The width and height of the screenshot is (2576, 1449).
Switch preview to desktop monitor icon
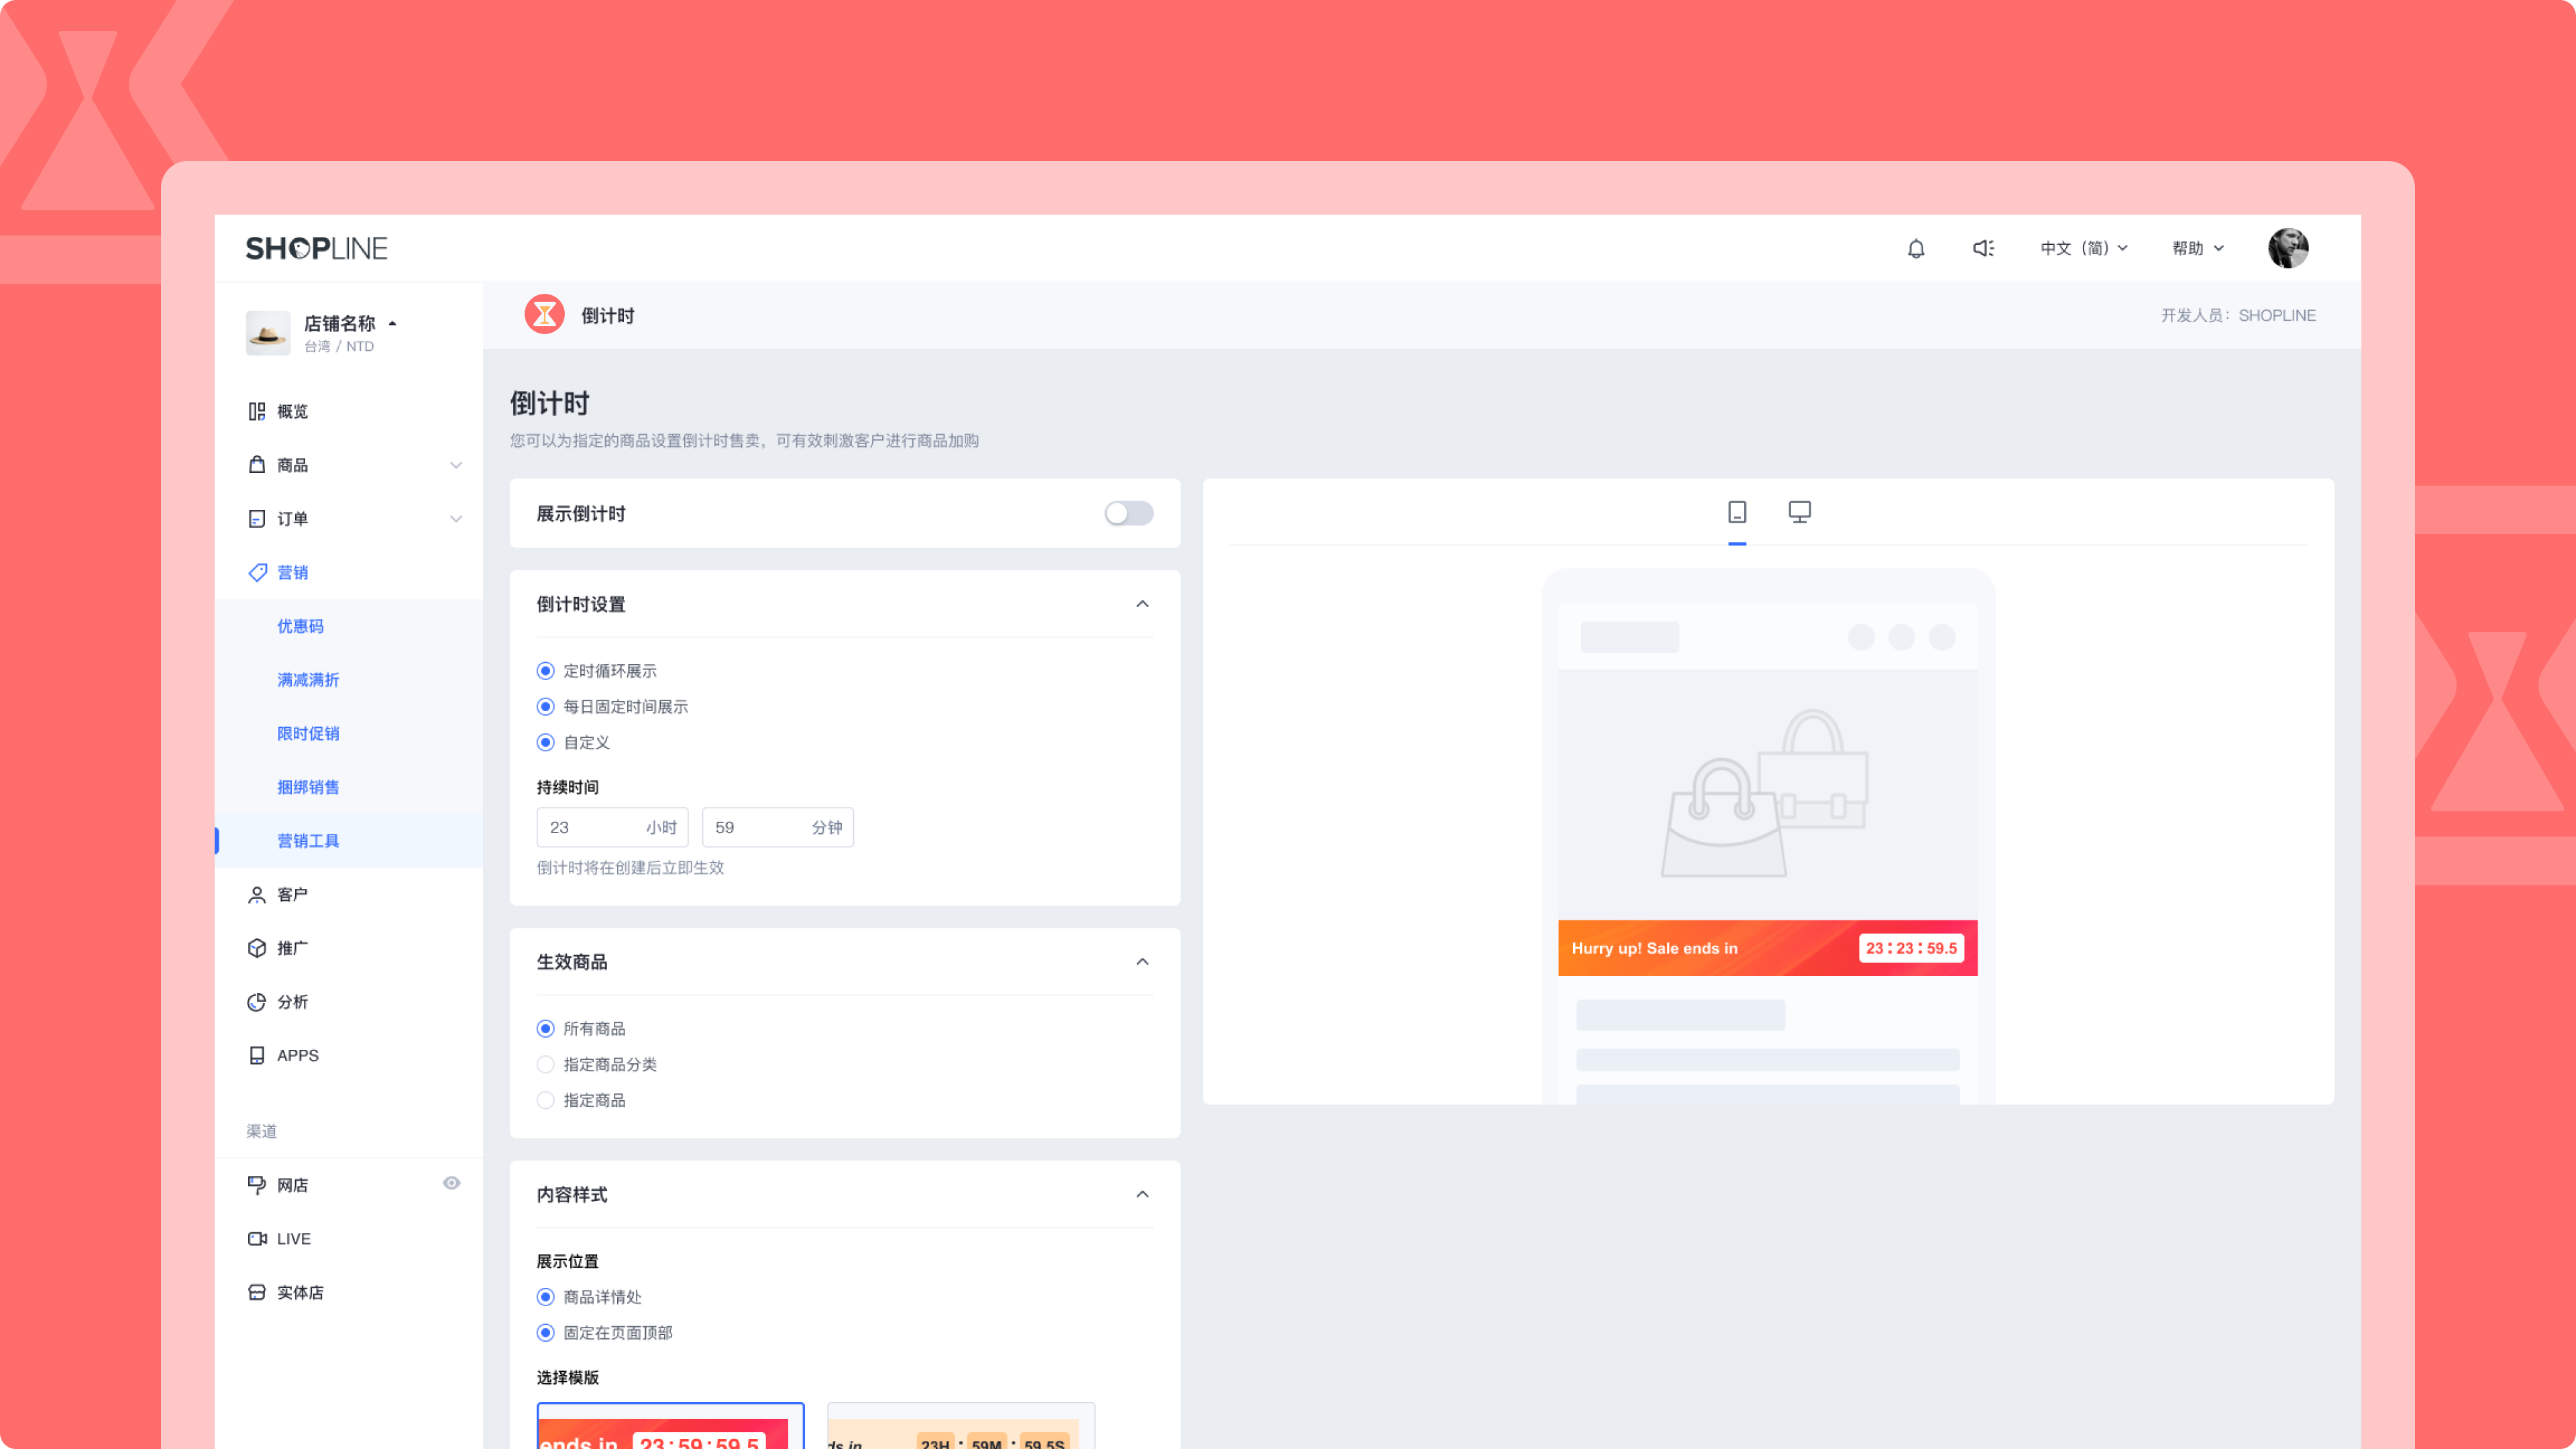tap(1799, 512)
